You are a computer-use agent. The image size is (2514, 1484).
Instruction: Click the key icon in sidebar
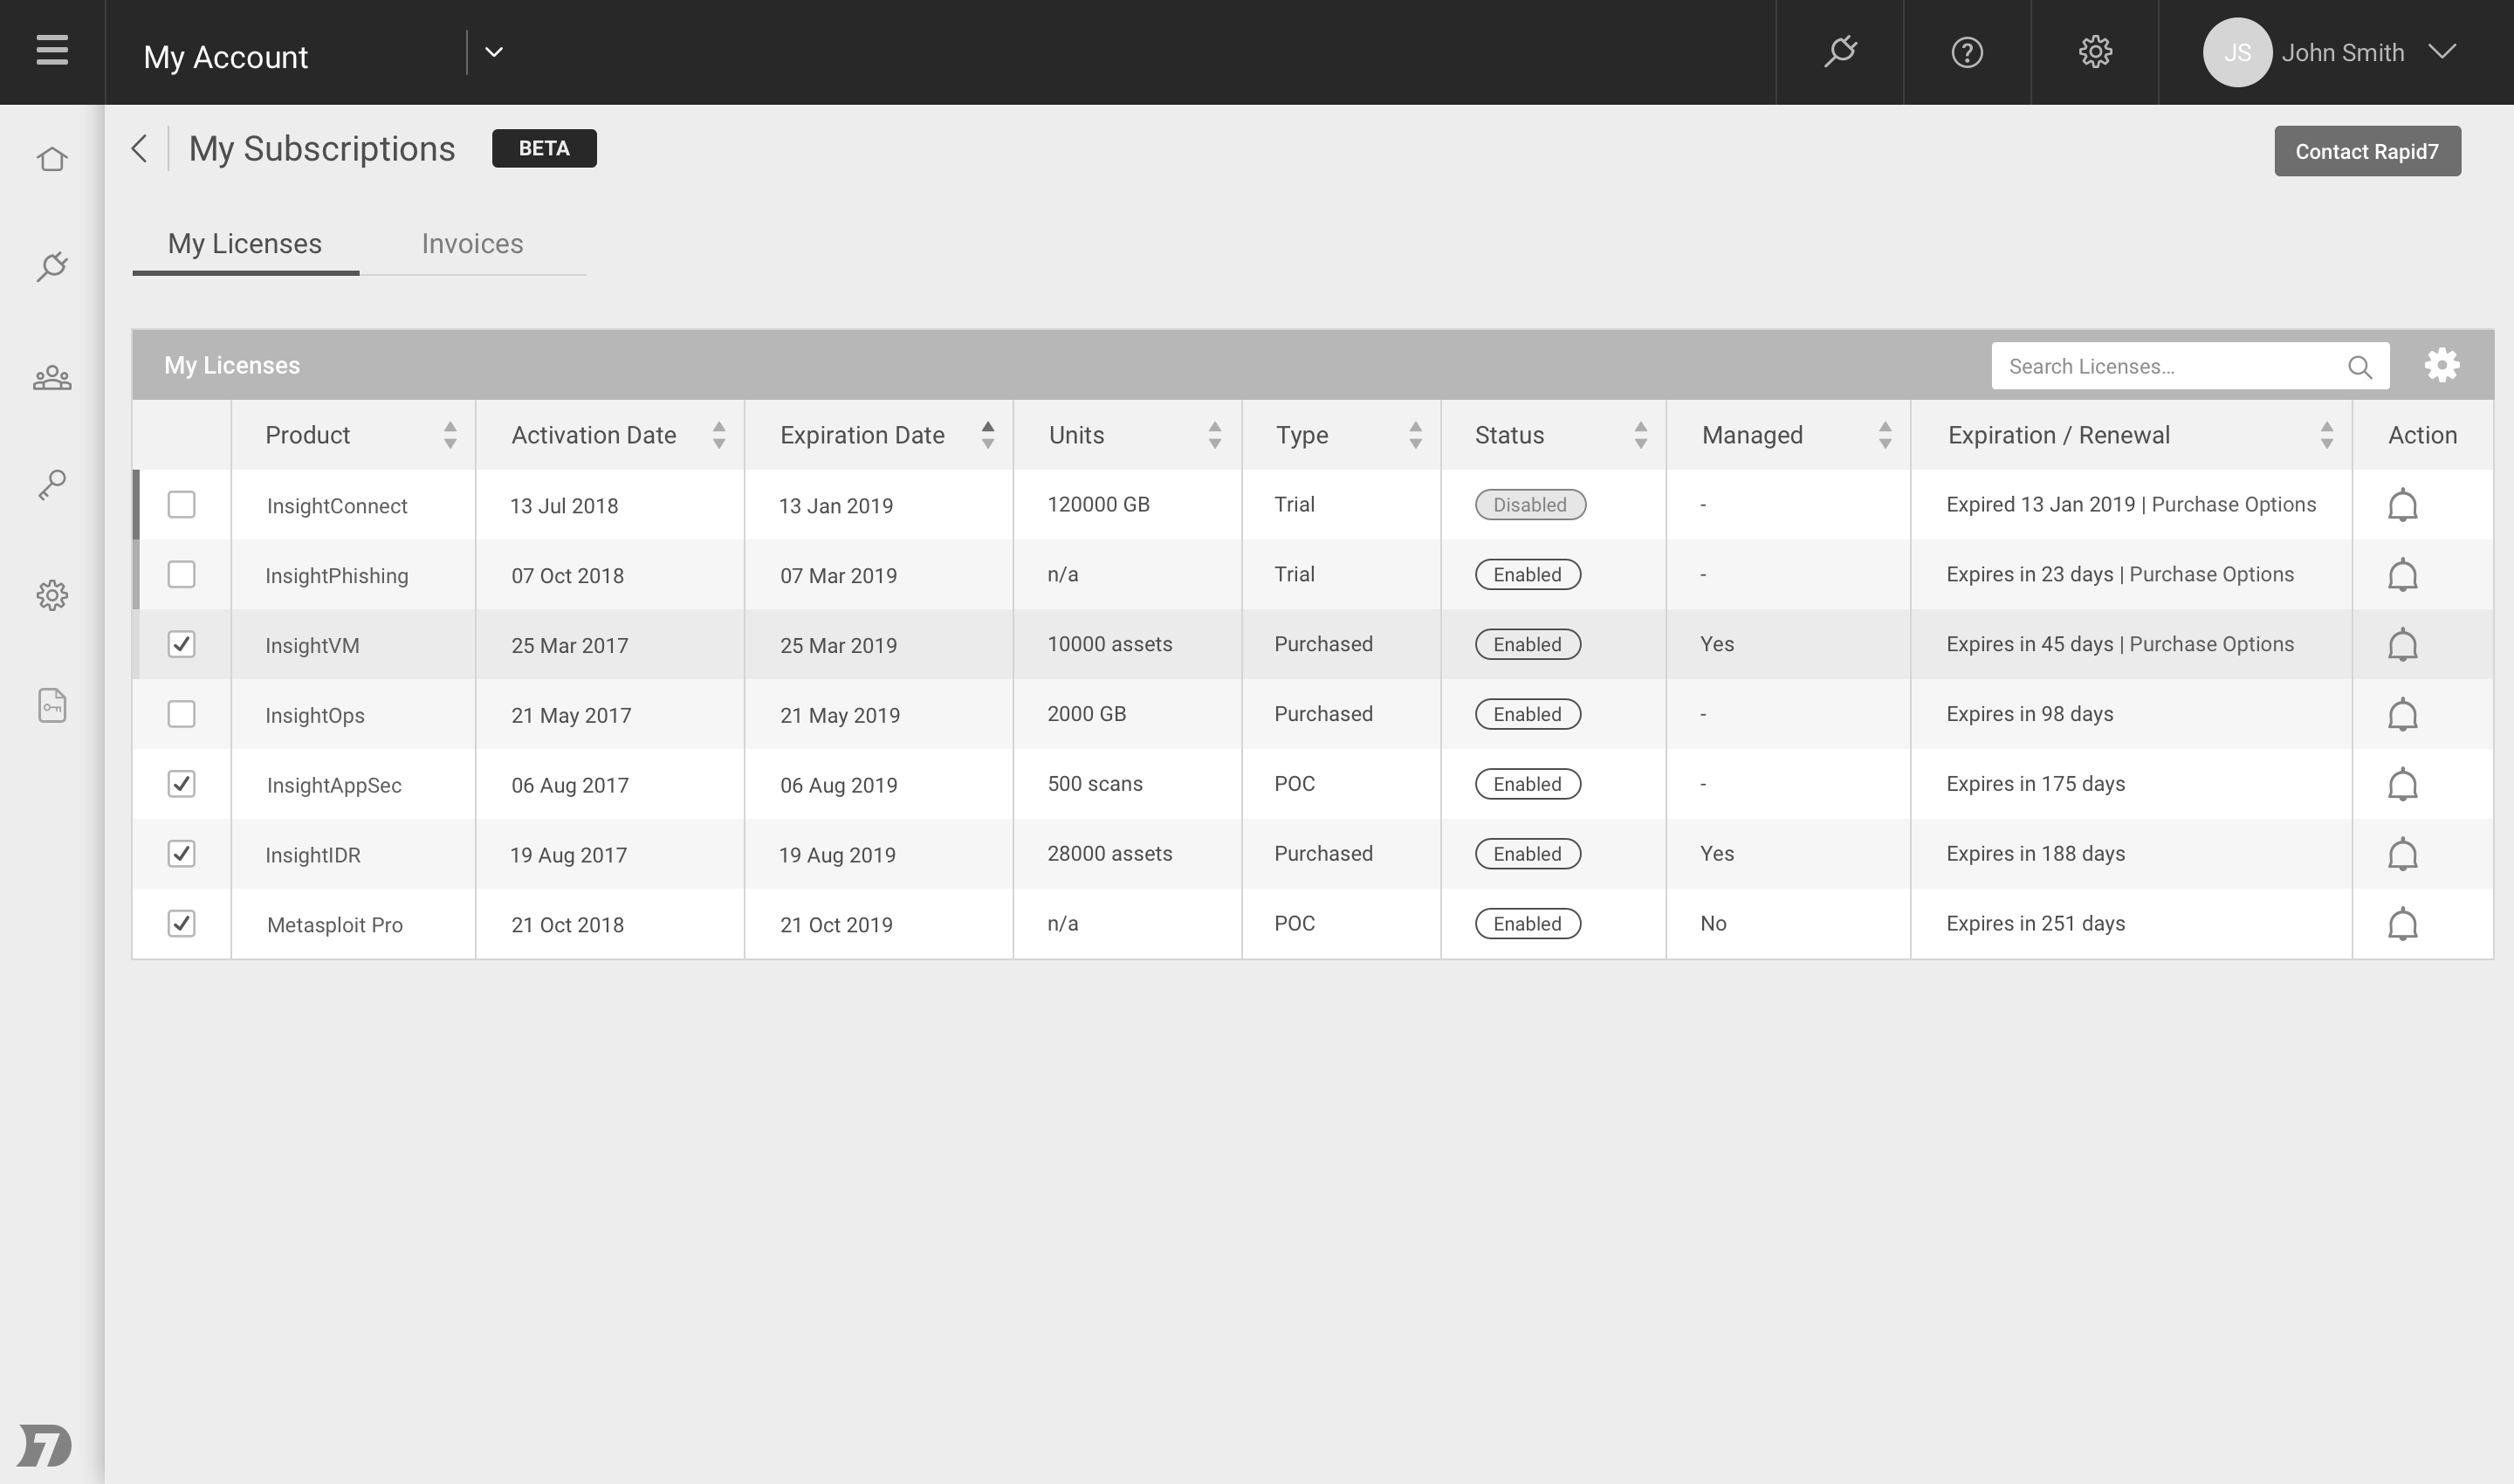click(52, 485)
